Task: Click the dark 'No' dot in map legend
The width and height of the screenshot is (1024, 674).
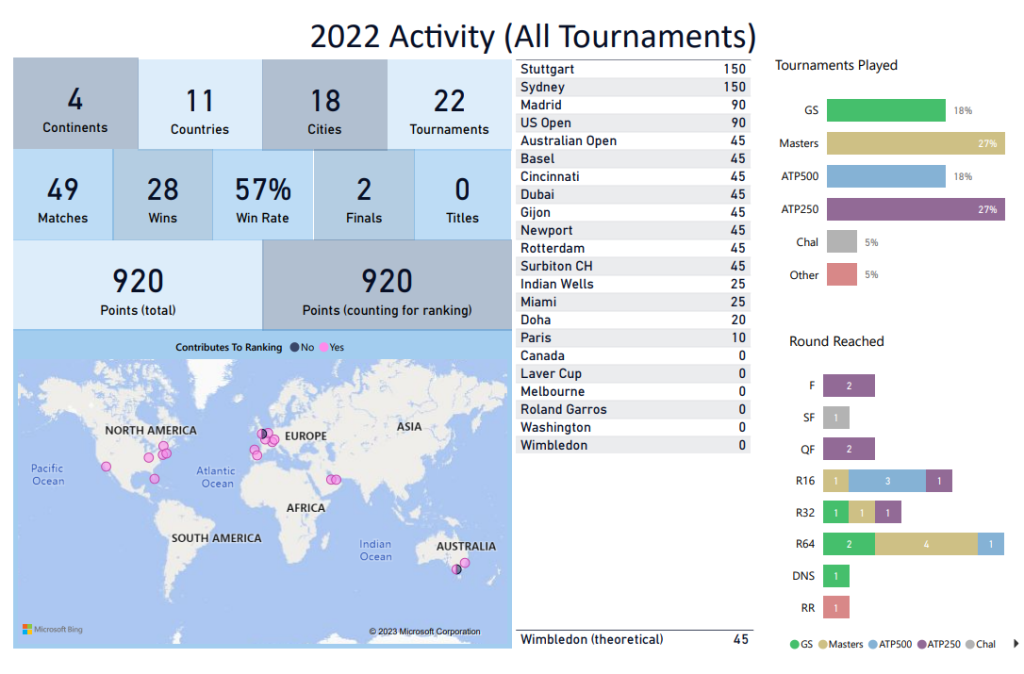Action: [294, 347]
